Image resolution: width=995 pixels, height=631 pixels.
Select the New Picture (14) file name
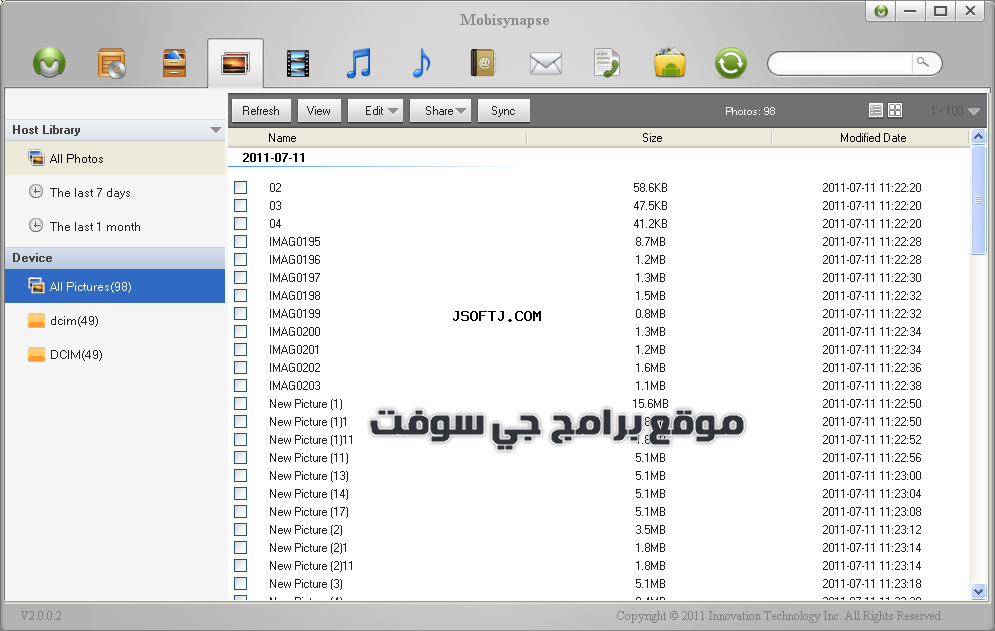click(308, 494)
